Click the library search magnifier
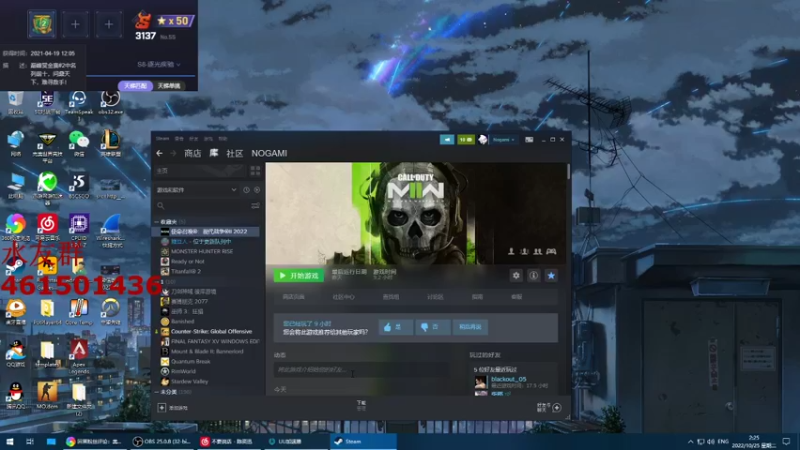The width and height of the screenshot is (800, 450). (161, 206)
